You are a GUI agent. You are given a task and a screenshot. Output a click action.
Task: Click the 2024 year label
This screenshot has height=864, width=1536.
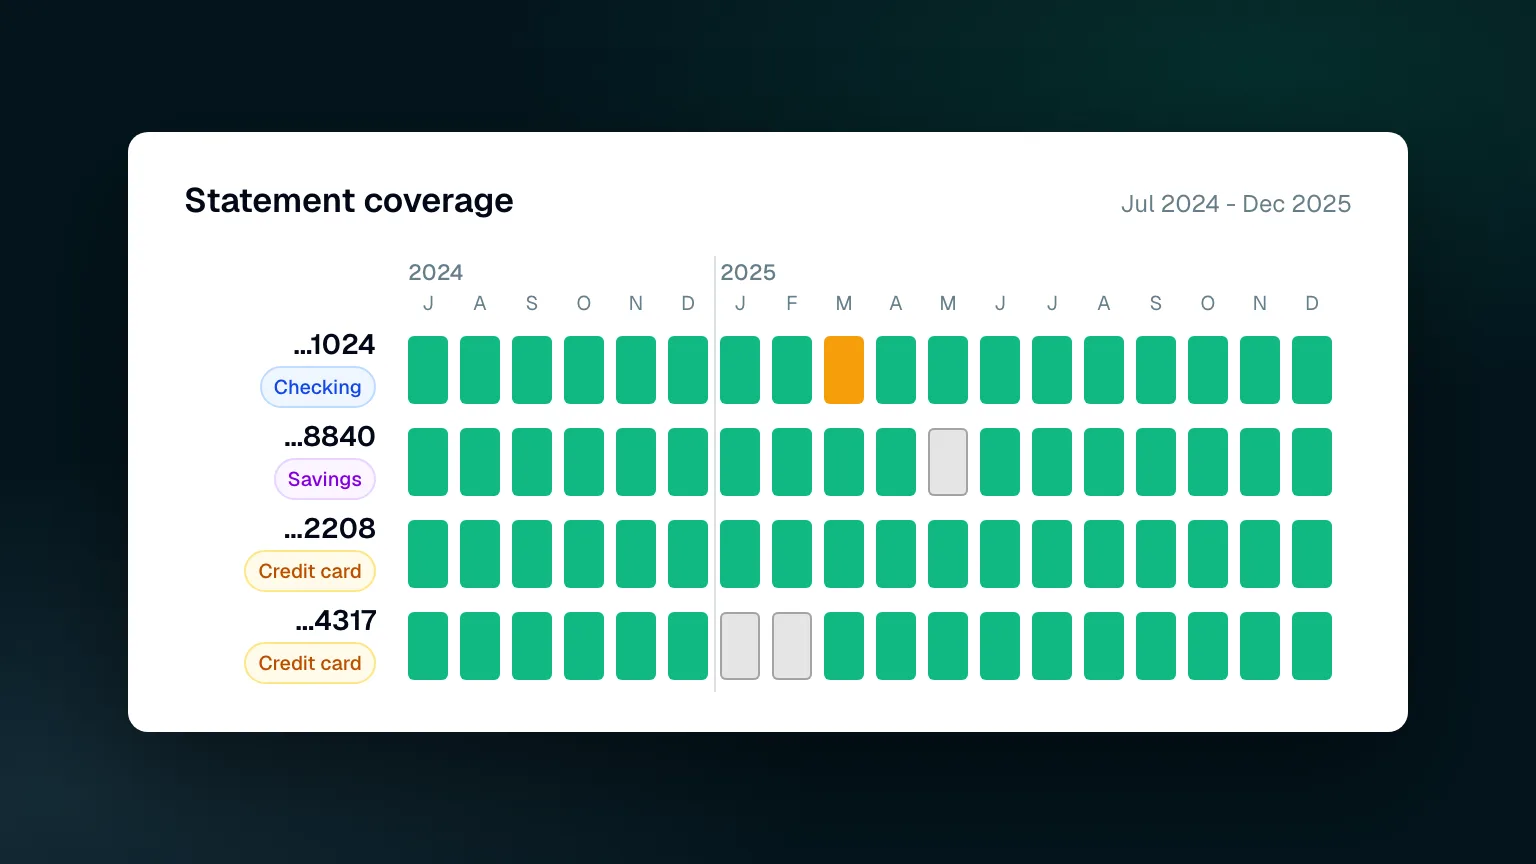click(x=436, y=272)
